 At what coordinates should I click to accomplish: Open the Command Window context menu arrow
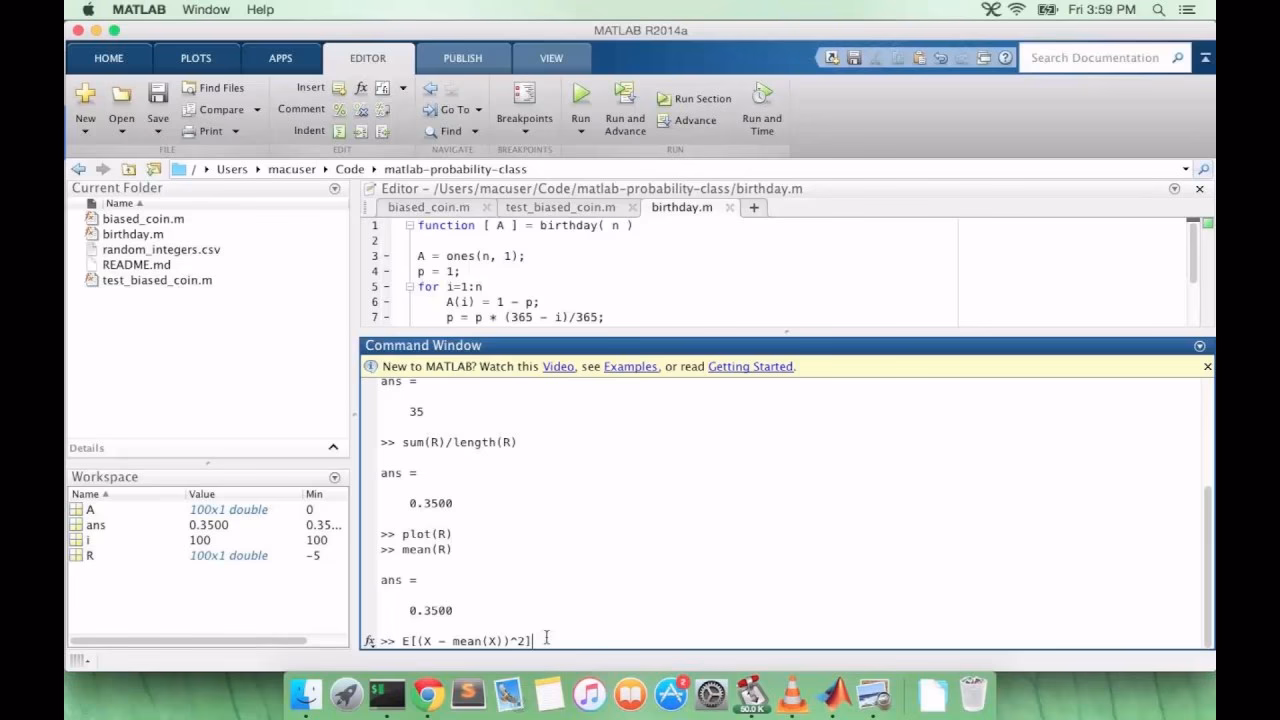(x=1199, y=345)
